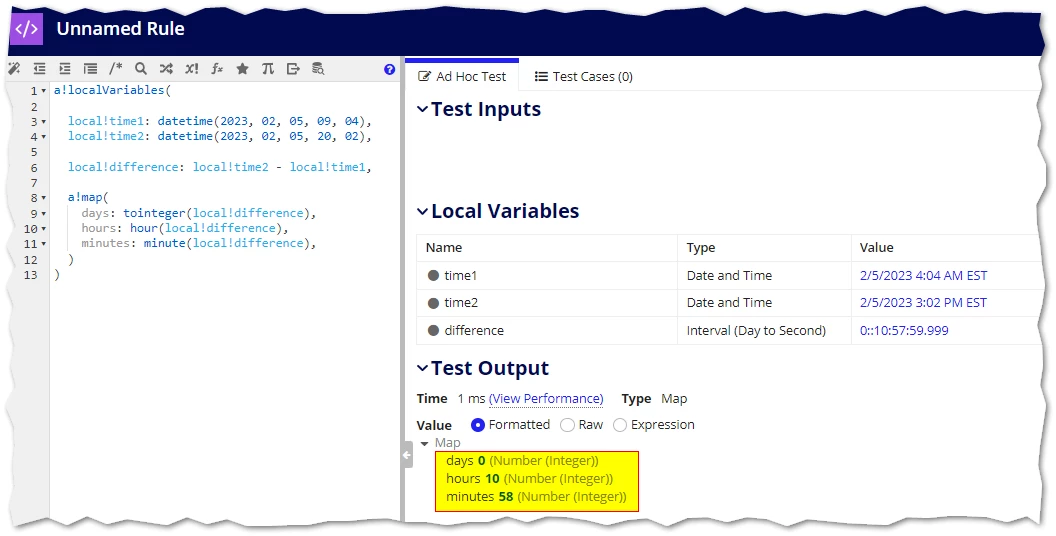Collapse the Map output tree node
The width and height of the screenshot is (1056, 536).
424,444
